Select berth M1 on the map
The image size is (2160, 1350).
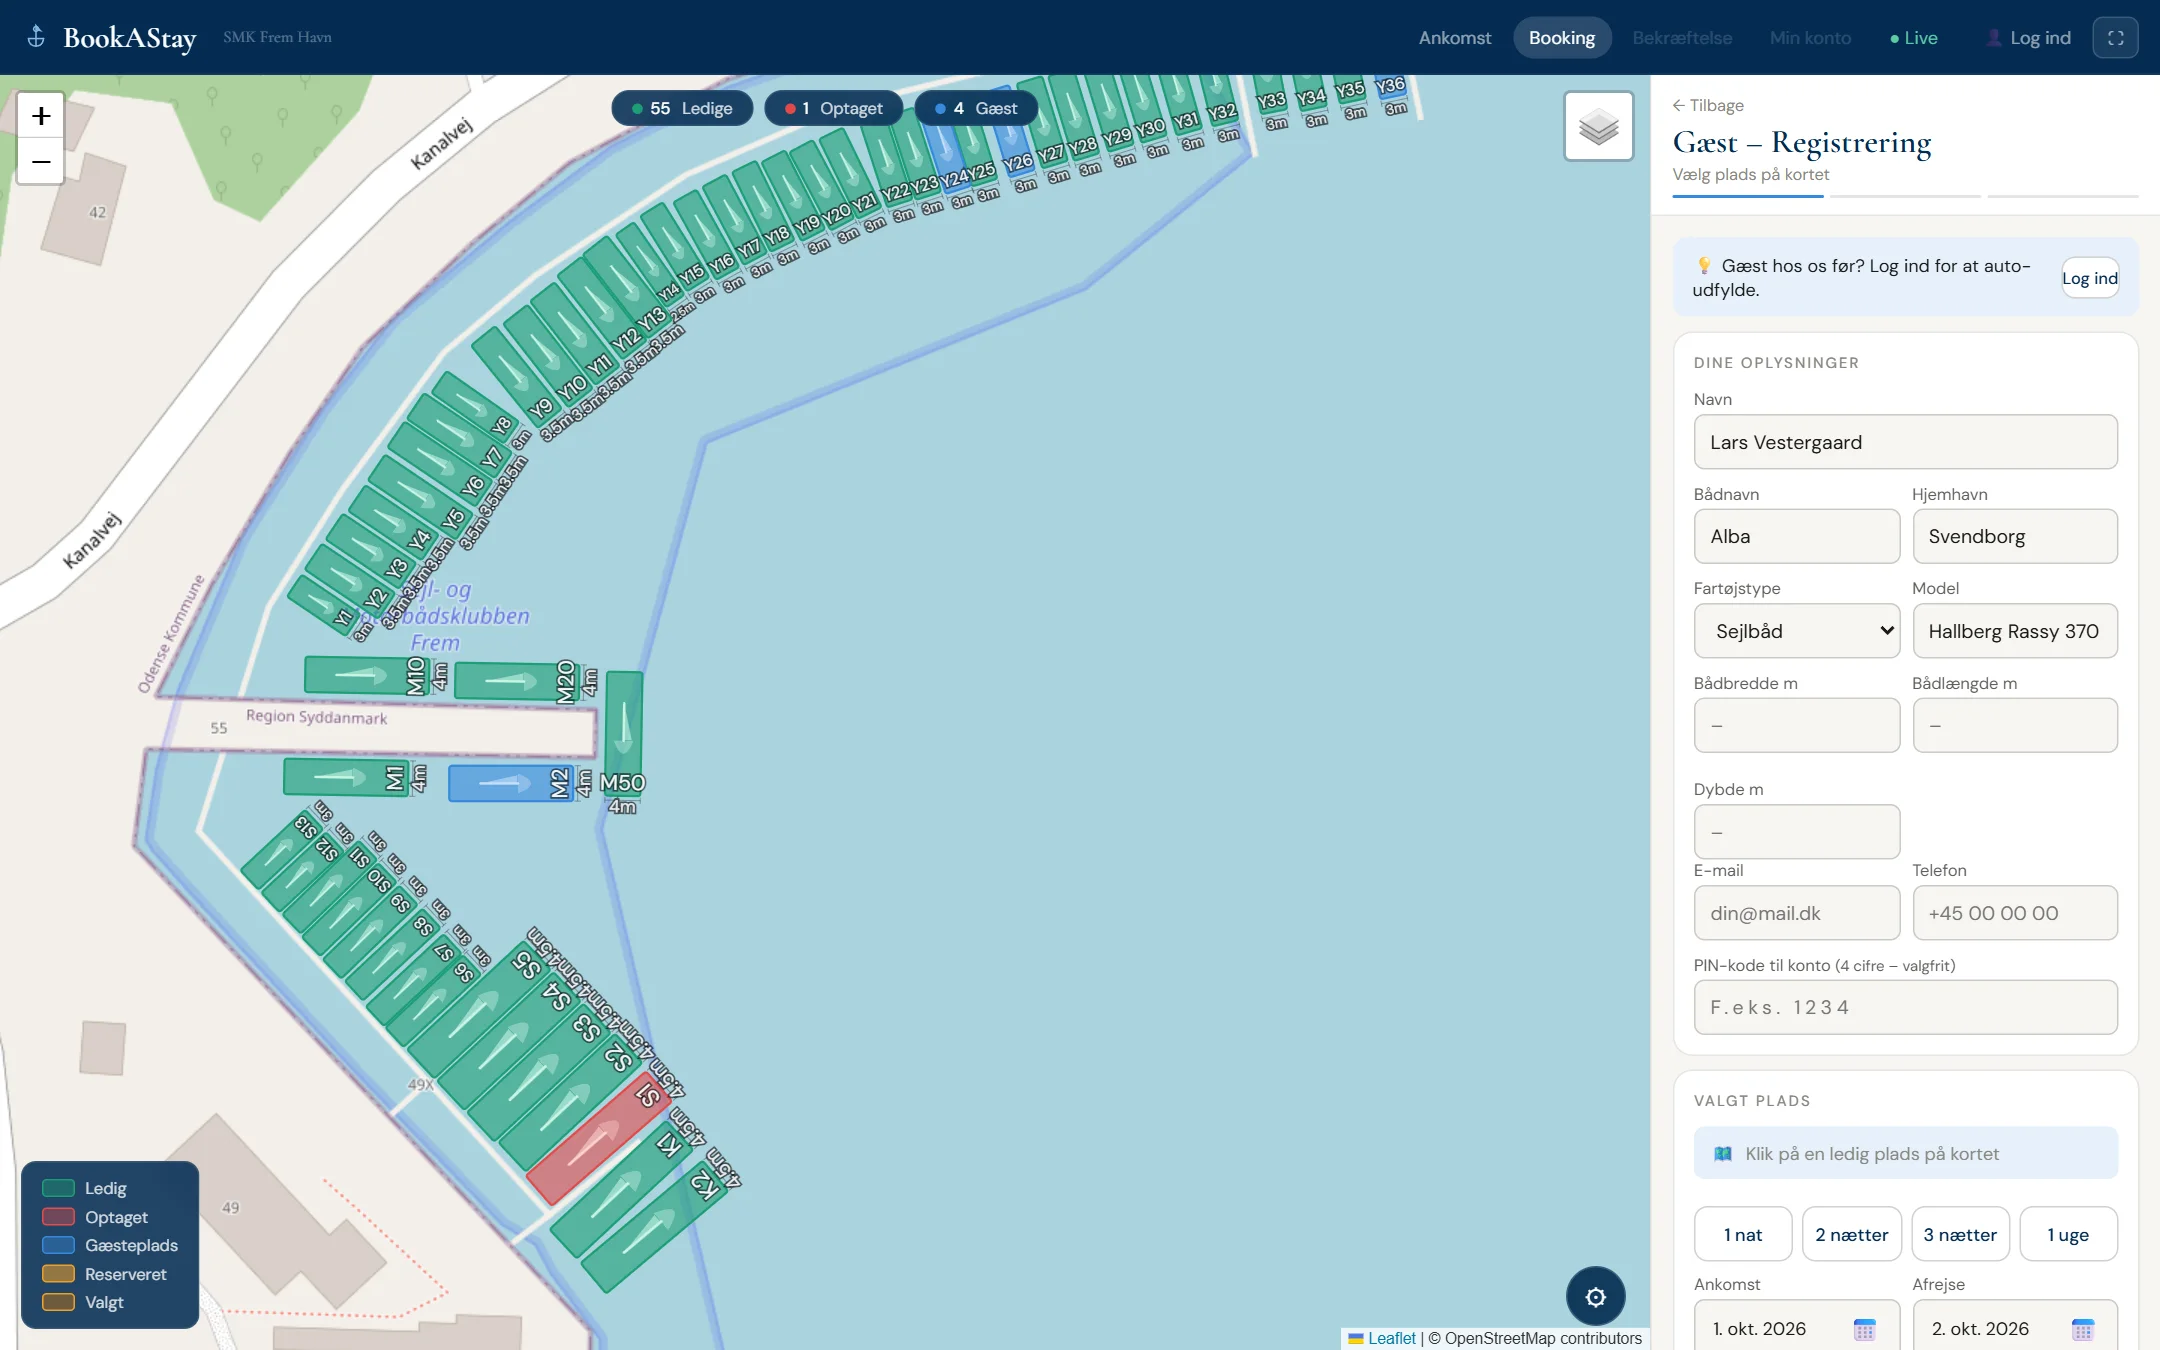click(x=345, y=777)
